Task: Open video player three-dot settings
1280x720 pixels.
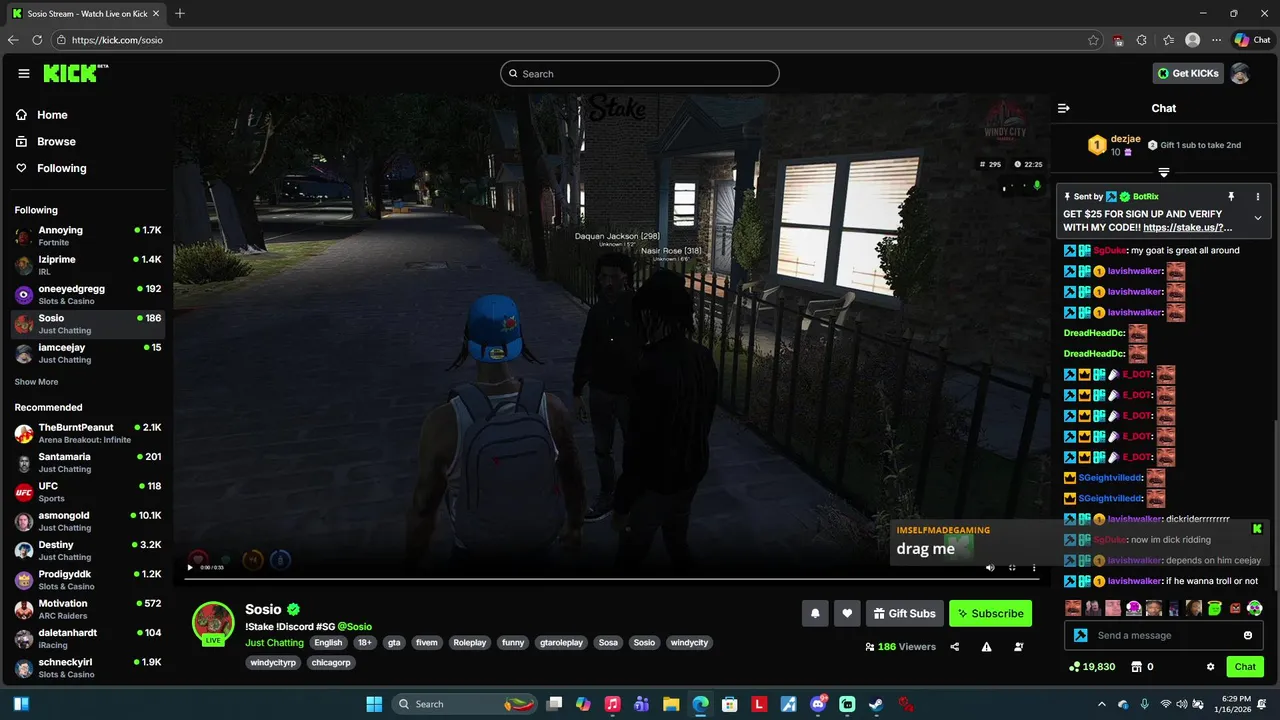Action: tap(1034, 567)
